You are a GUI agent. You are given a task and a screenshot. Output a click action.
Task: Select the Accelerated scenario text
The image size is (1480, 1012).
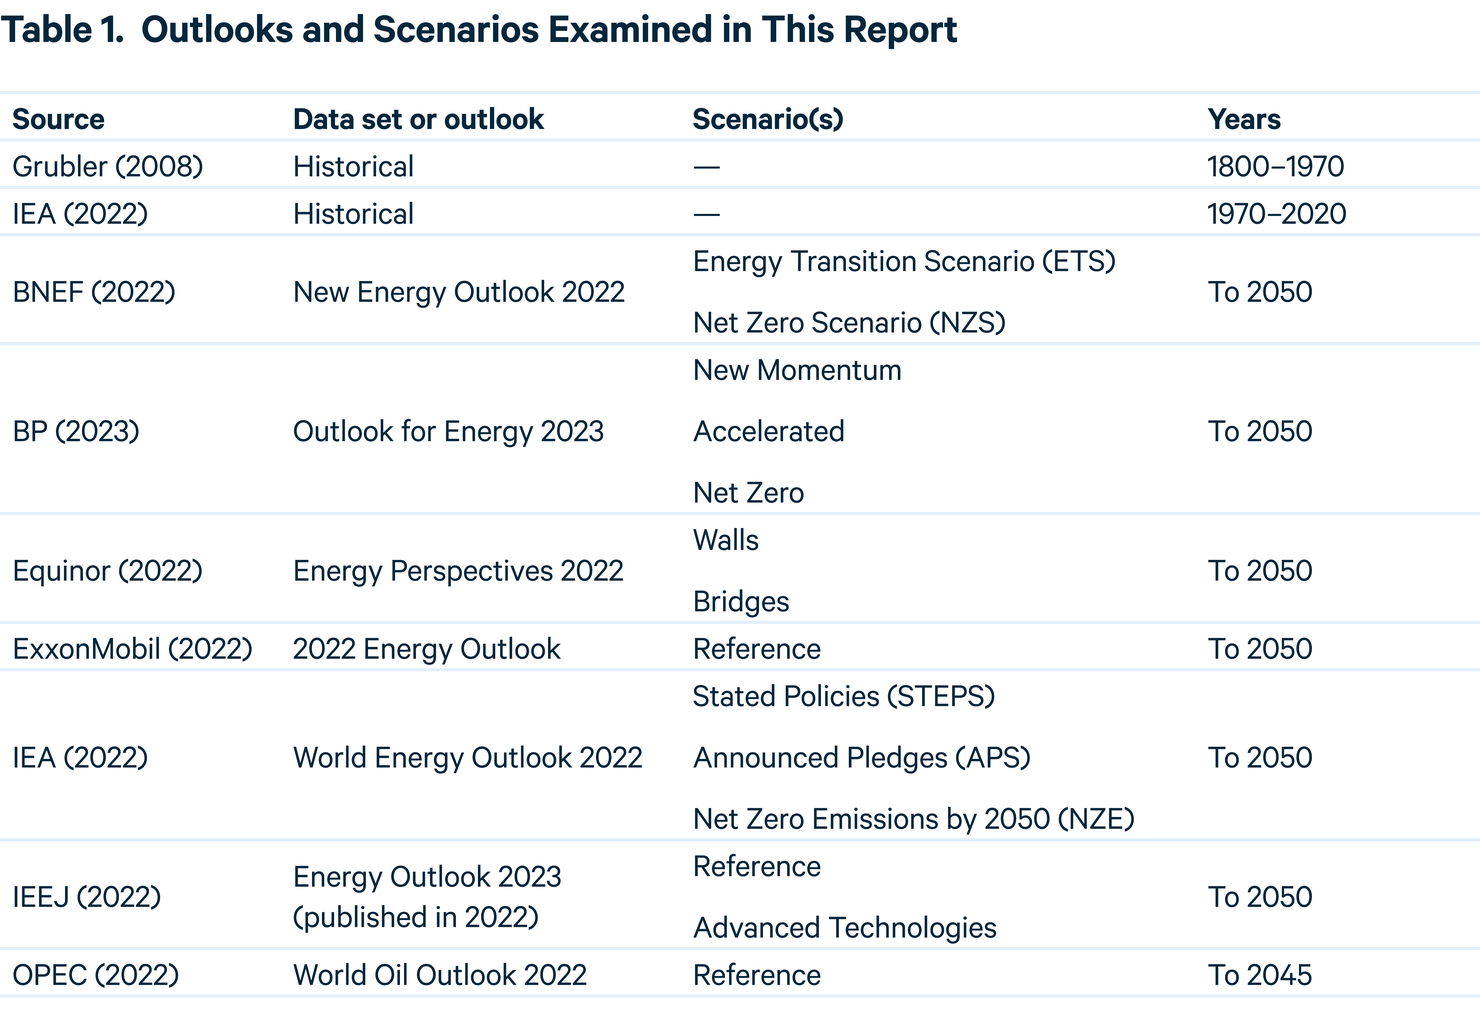(769, 431)
